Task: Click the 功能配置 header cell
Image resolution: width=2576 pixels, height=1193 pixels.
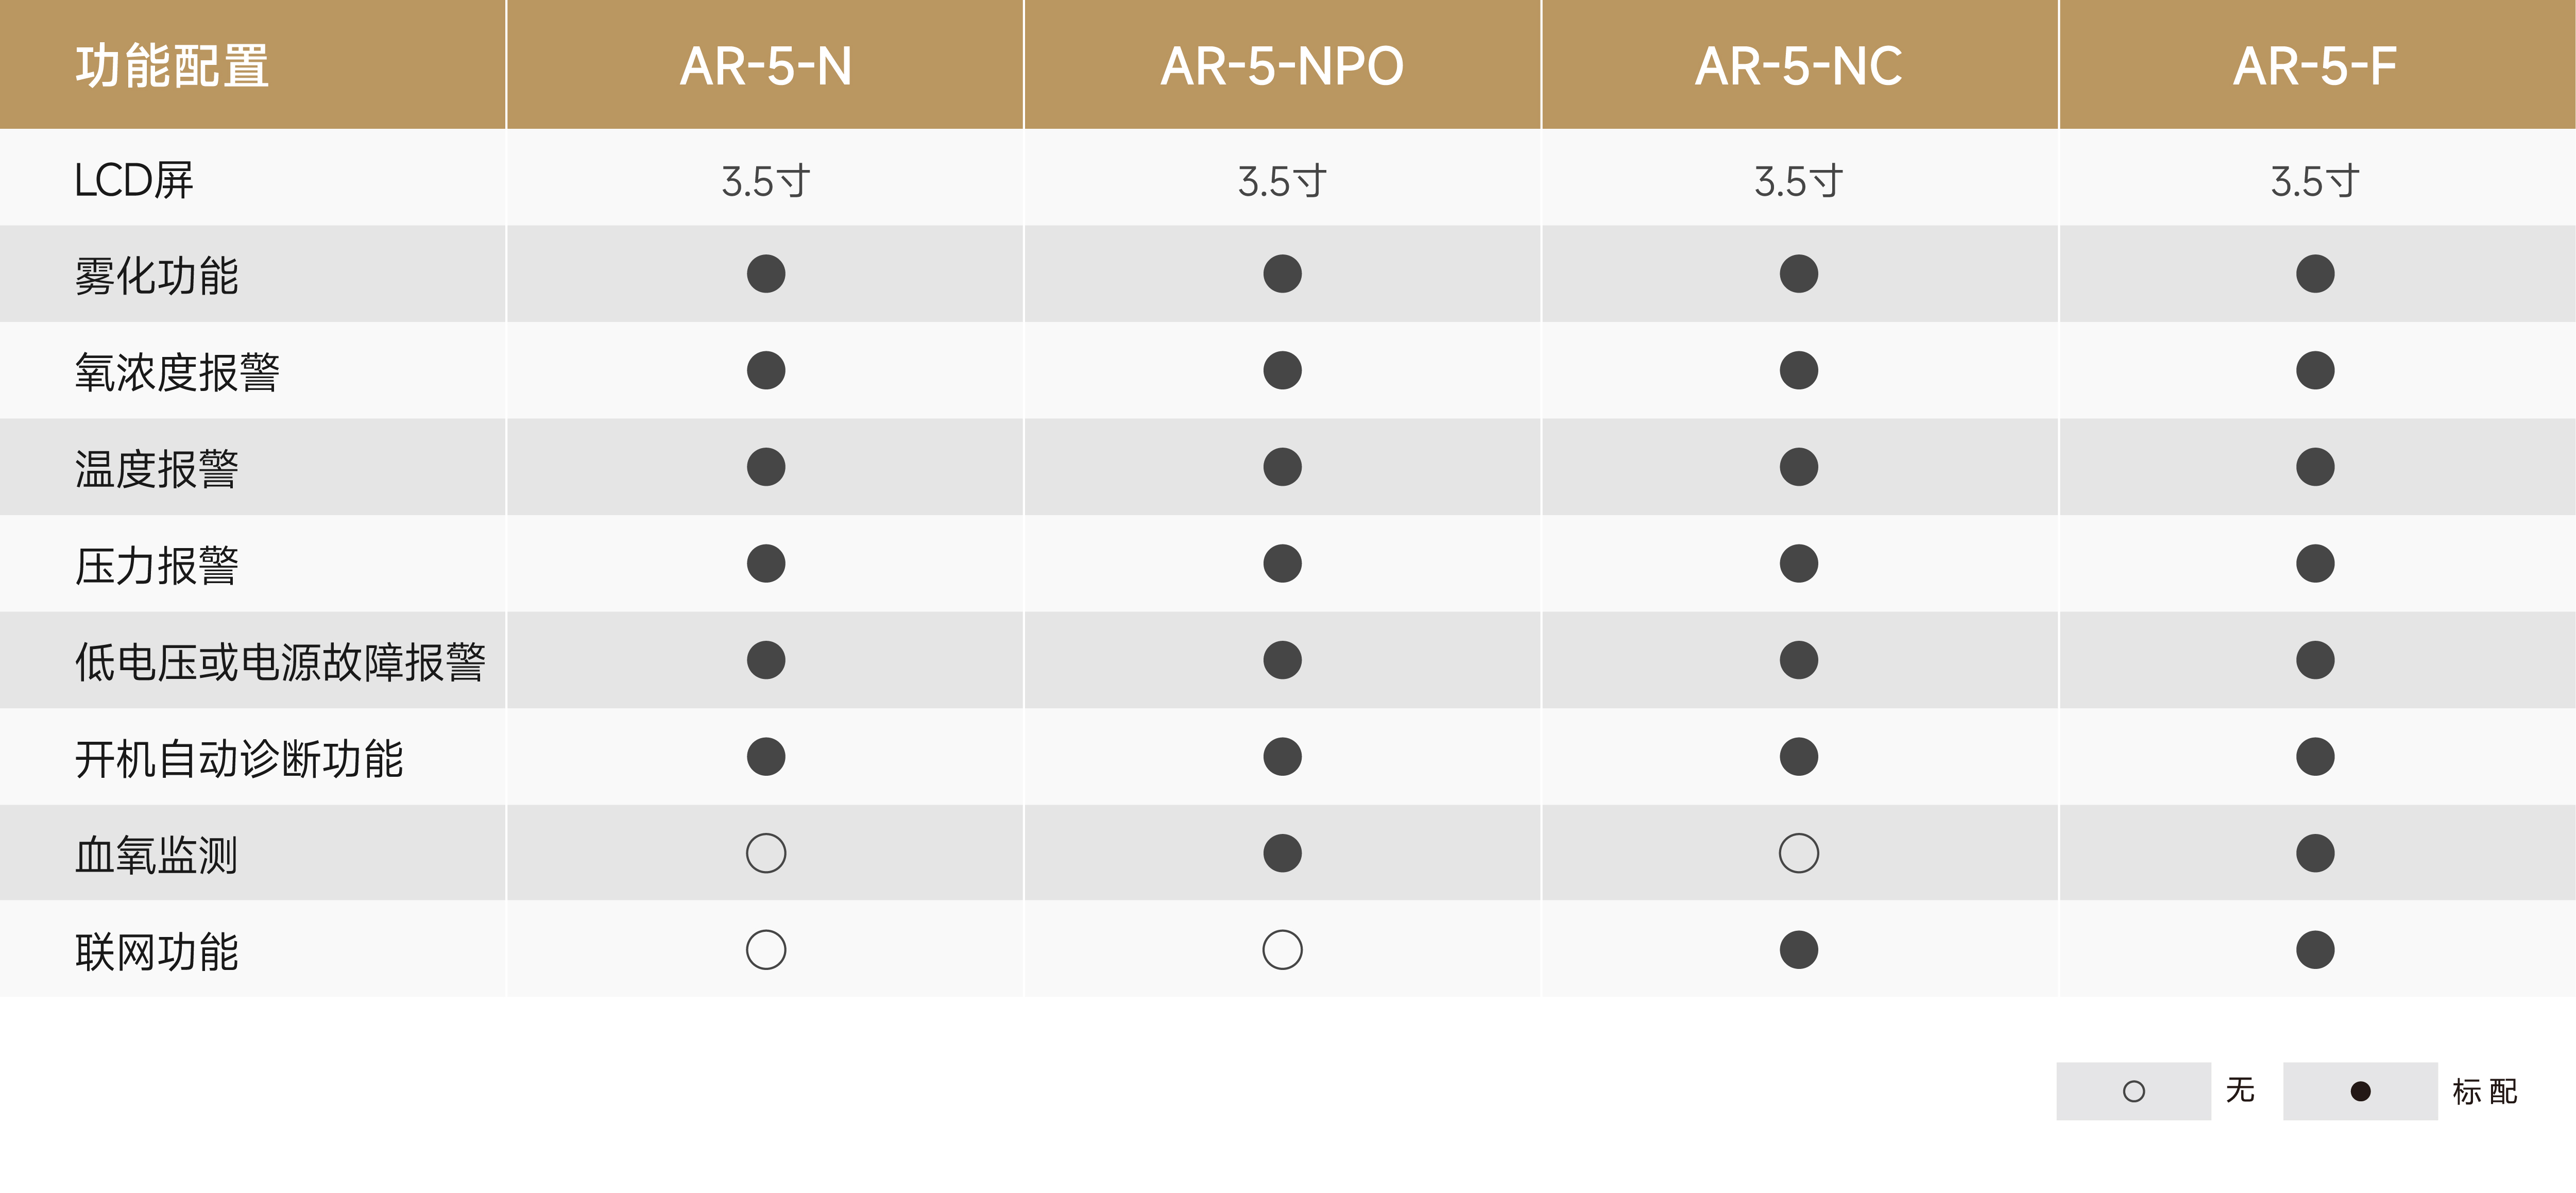Action: click(x=172, y=66)
